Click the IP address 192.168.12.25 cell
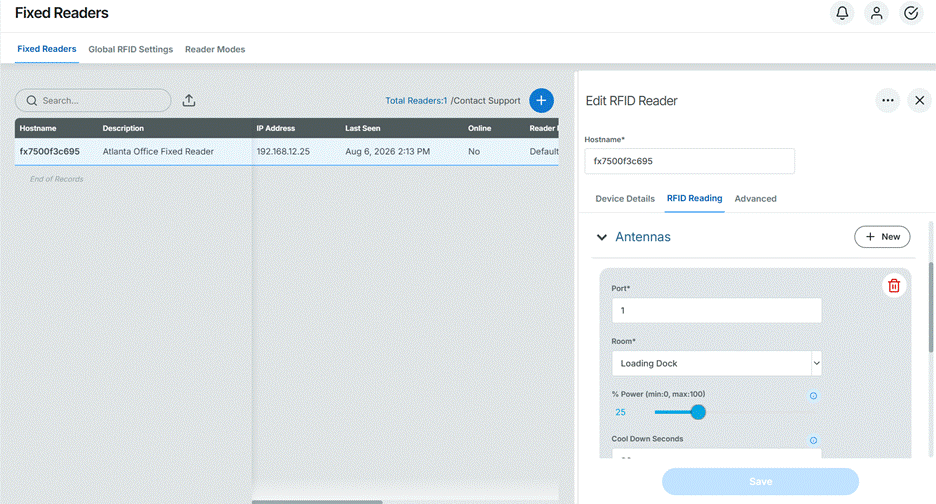The width and height of the screenshot is (936, 504). [x=283, y=151]
